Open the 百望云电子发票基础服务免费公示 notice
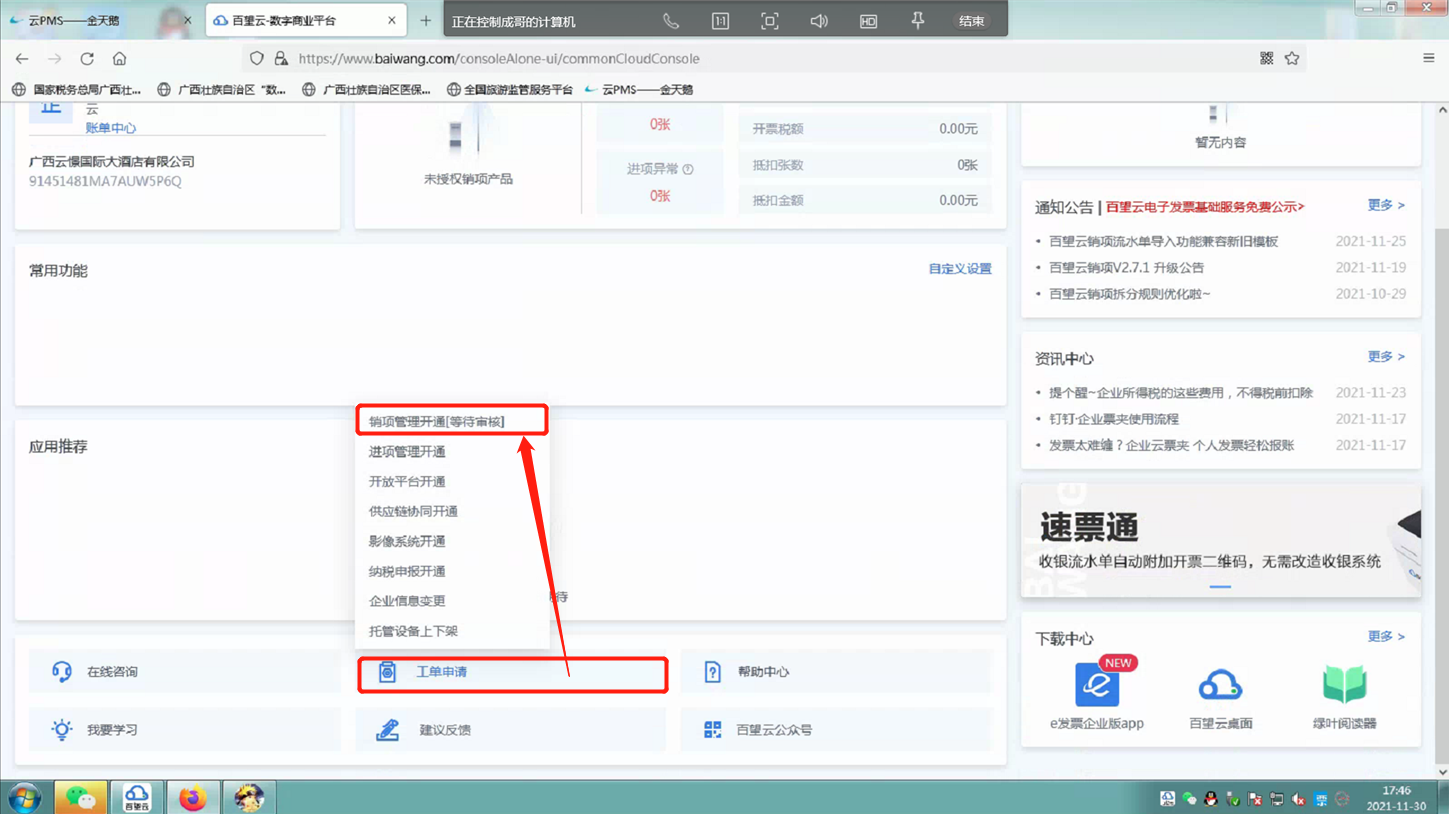1449x814 pixels. coord(1204,207)
